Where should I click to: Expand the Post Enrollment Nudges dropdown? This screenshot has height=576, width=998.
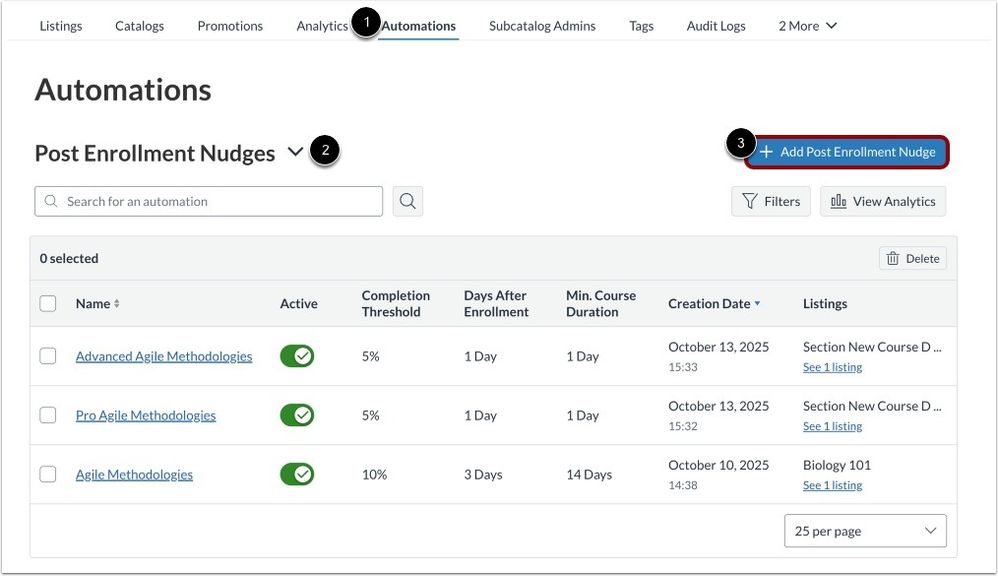pyautogui.click(x=294, y=152)
